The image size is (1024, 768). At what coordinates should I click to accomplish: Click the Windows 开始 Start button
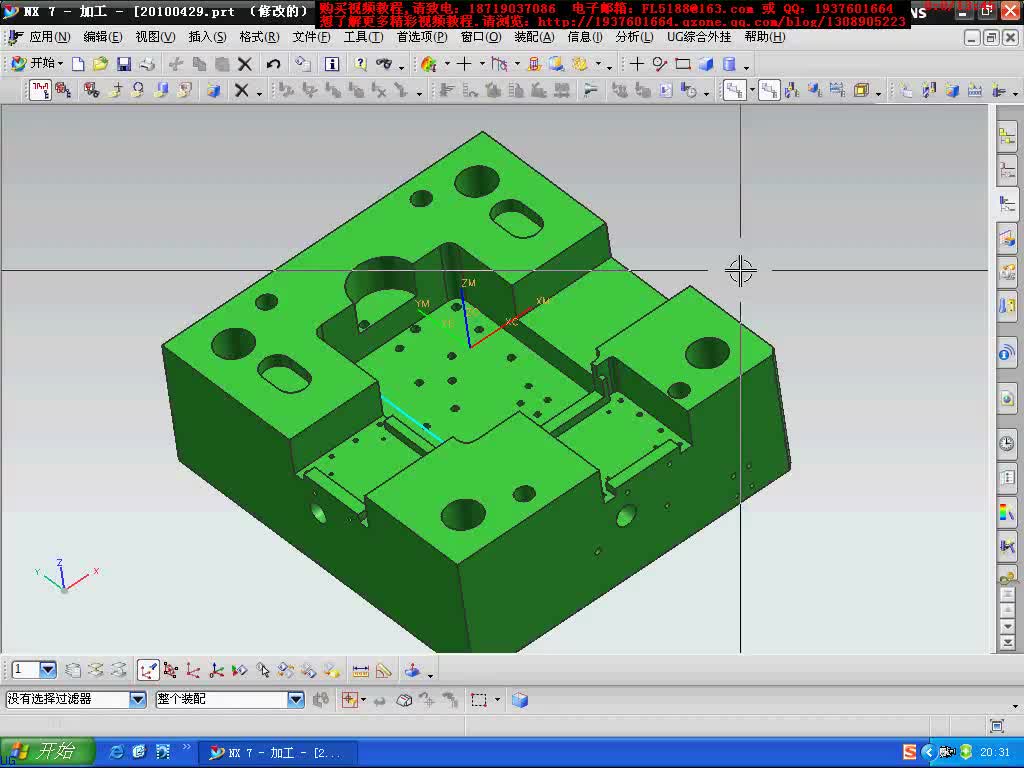click(48, 752)
